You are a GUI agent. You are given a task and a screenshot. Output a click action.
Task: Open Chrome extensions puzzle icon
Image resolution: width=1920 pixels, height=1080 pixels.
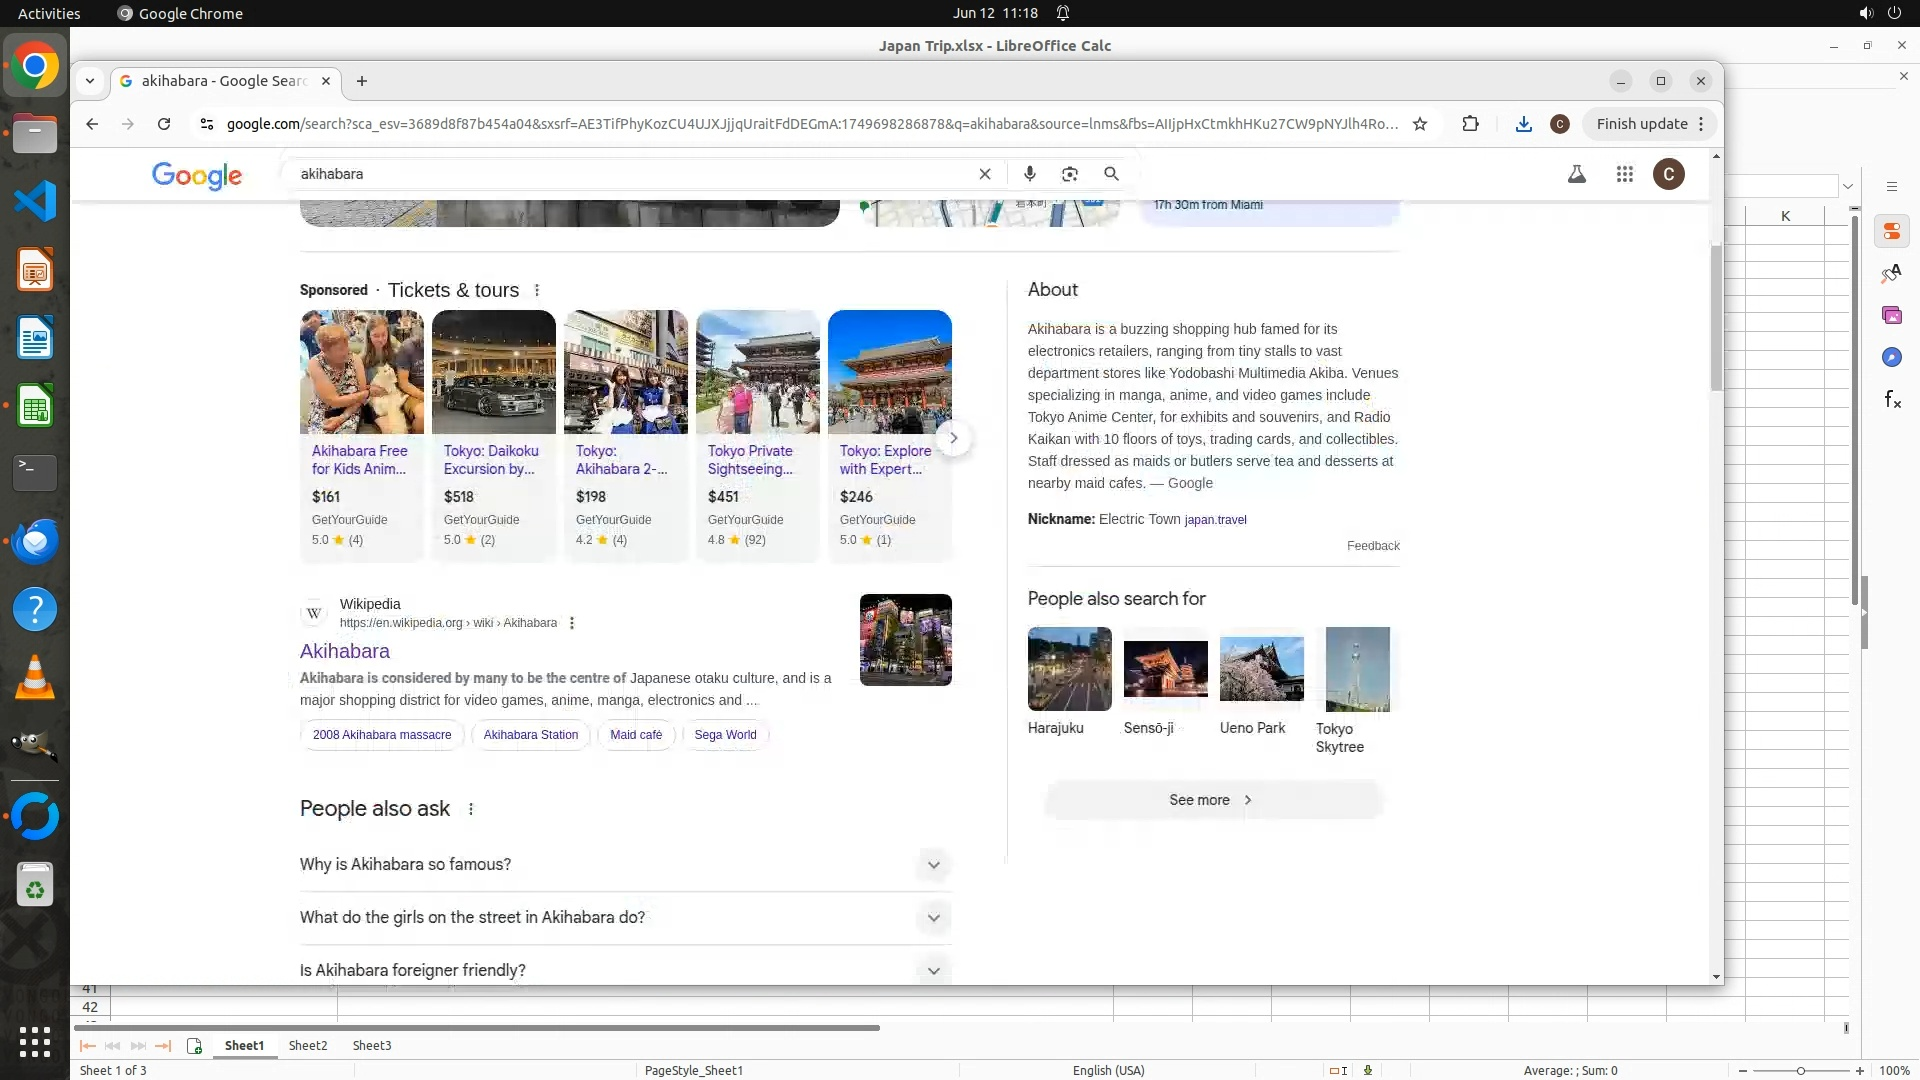coord(1470,124)
